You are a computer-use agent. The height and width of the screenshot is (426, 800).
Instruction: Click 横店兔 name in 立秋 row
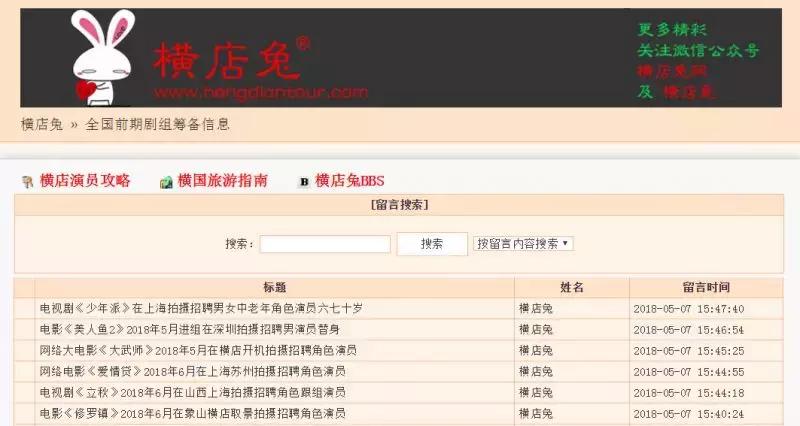click(x=536, y=392)
